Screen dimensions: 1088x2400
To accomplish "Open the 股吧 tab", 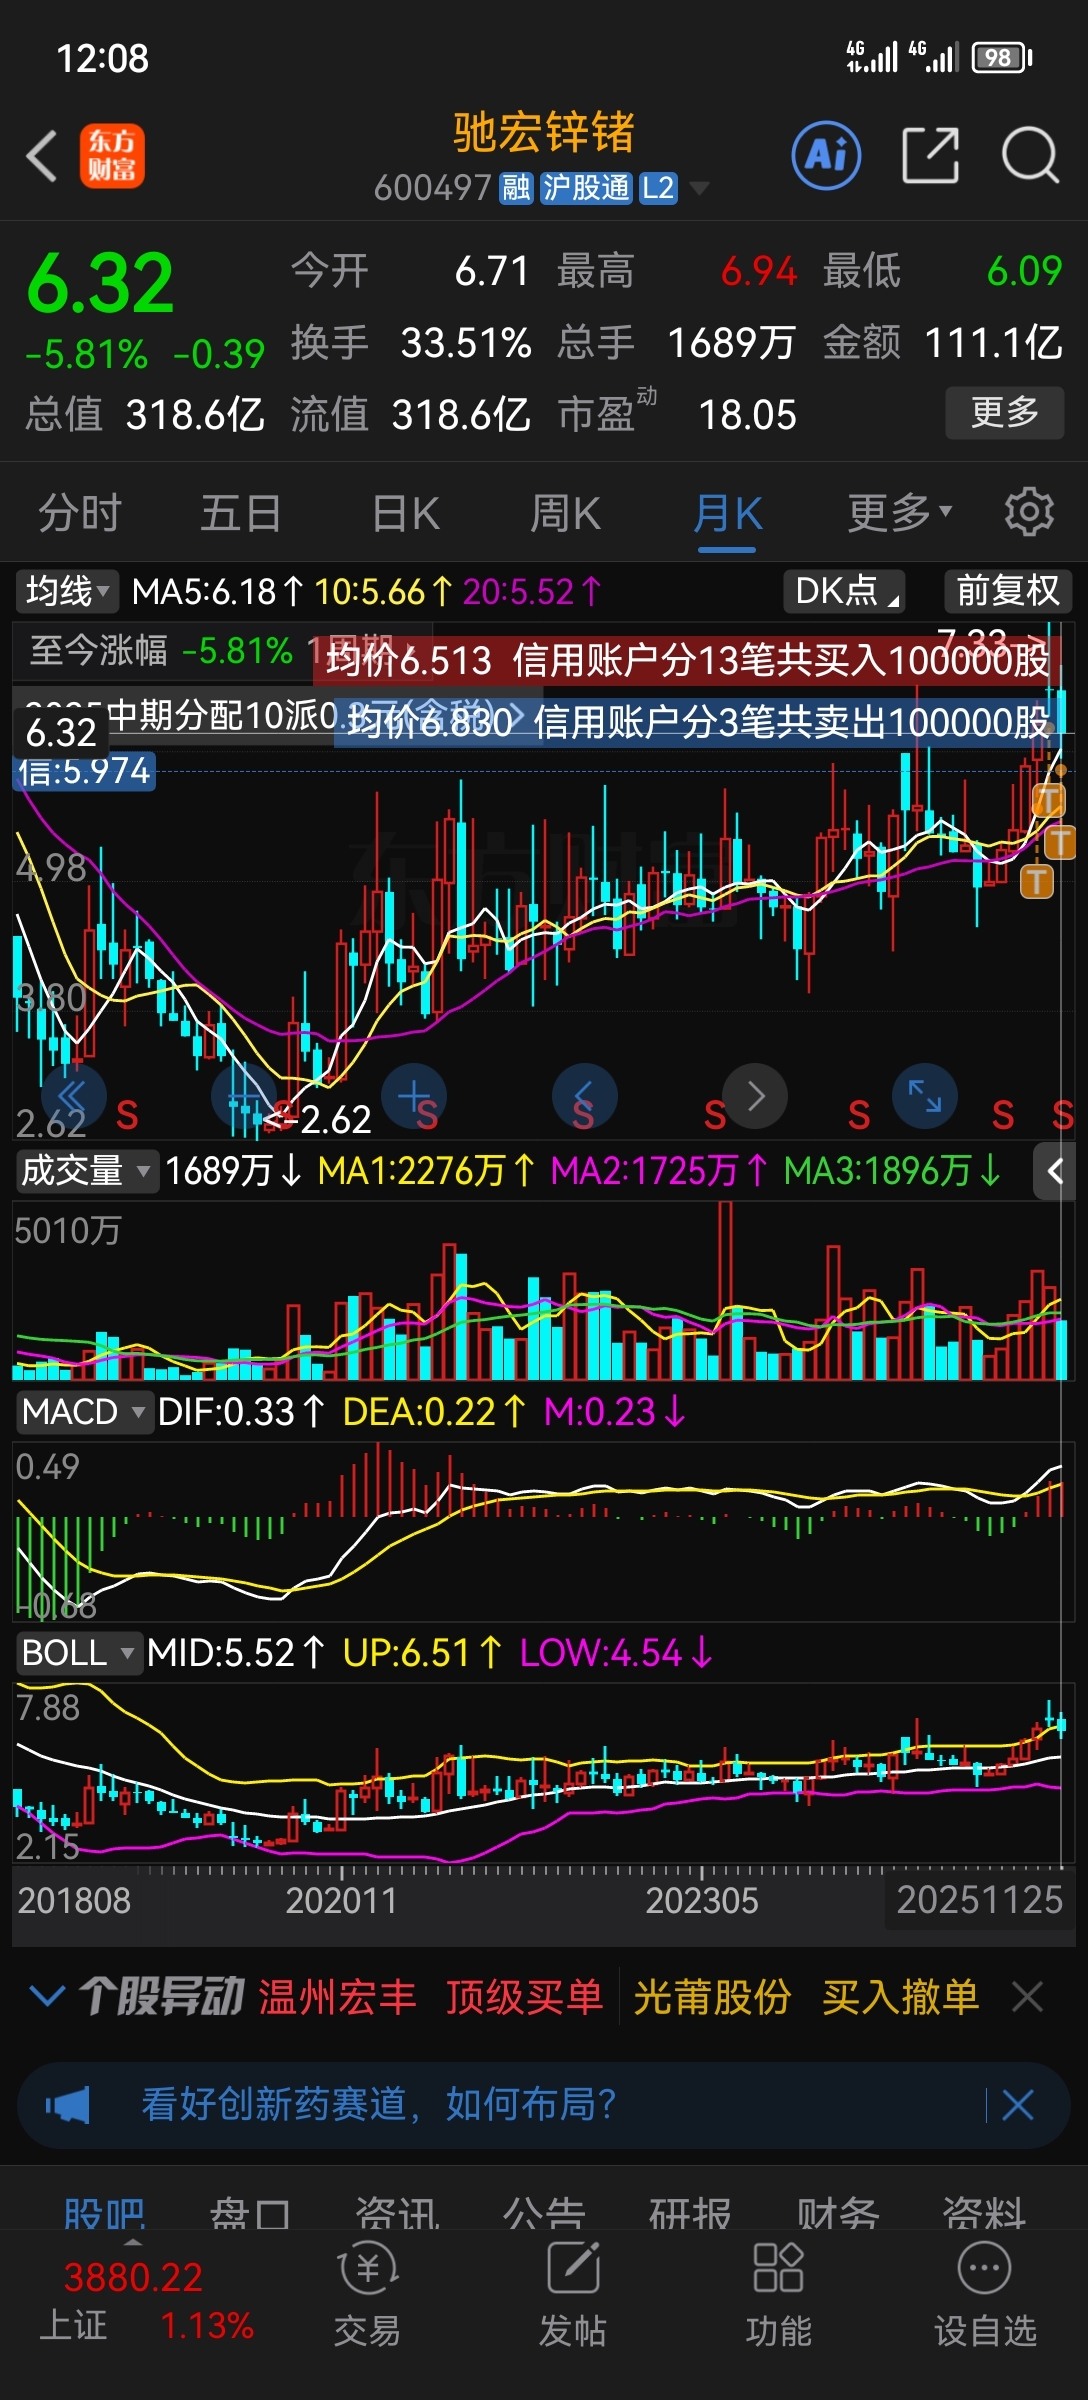I will (x=105, y=2211).
